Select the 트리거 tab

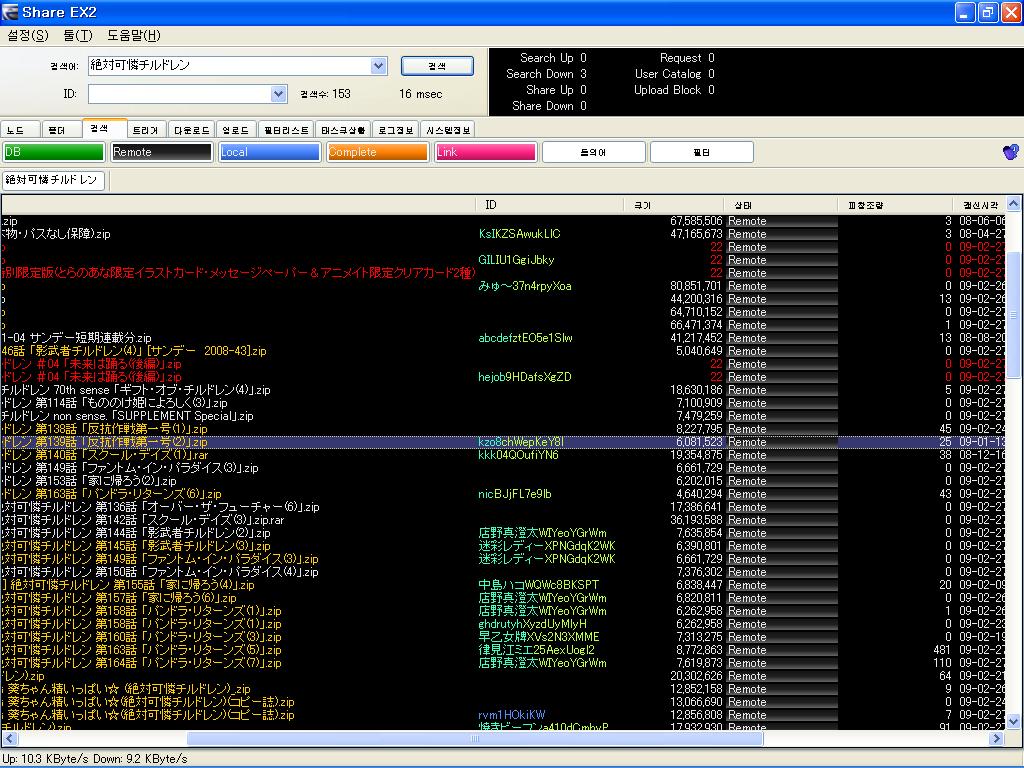pyautogui.click(x=145, y=130)
